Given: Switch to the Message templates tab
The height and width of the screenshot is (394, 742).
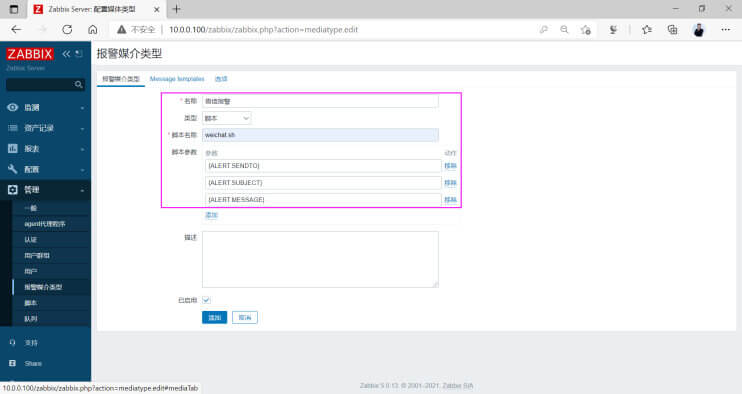Looking at the screenshot, I should tap(177, 79).
